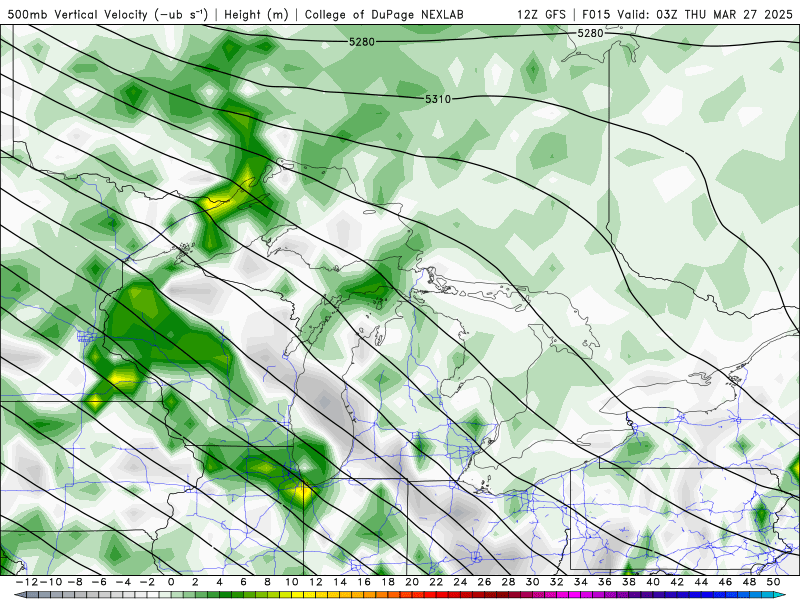Click the 'F015' forecast hour text

tap(596, 14)
